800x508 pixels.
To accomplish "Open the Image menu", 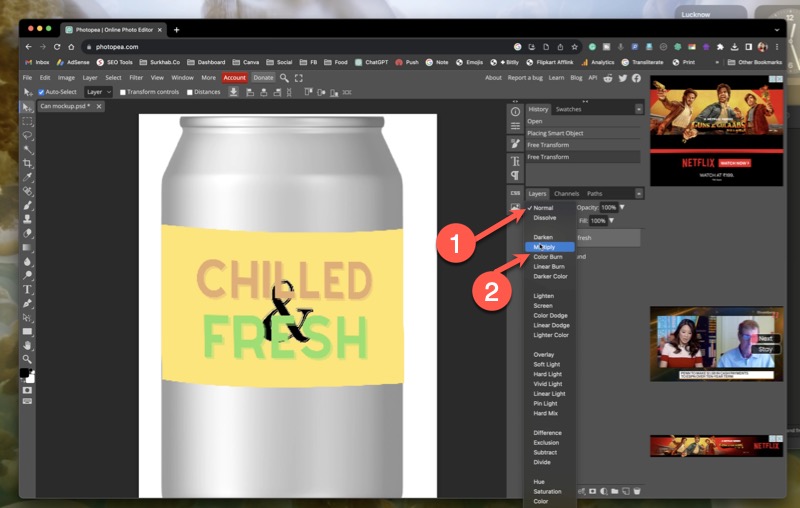I will [x=66, y=78].
